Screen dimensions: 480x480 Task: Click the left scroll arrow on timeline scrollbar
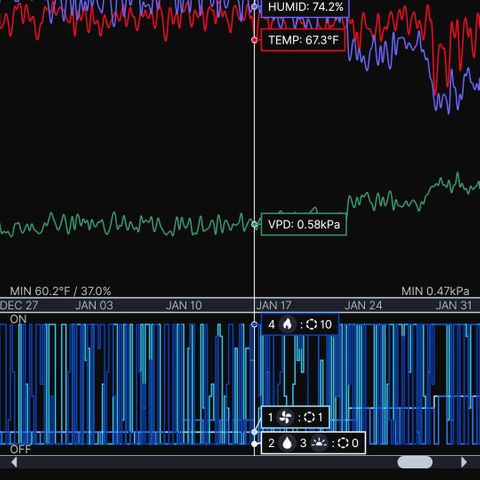point(14,462)
